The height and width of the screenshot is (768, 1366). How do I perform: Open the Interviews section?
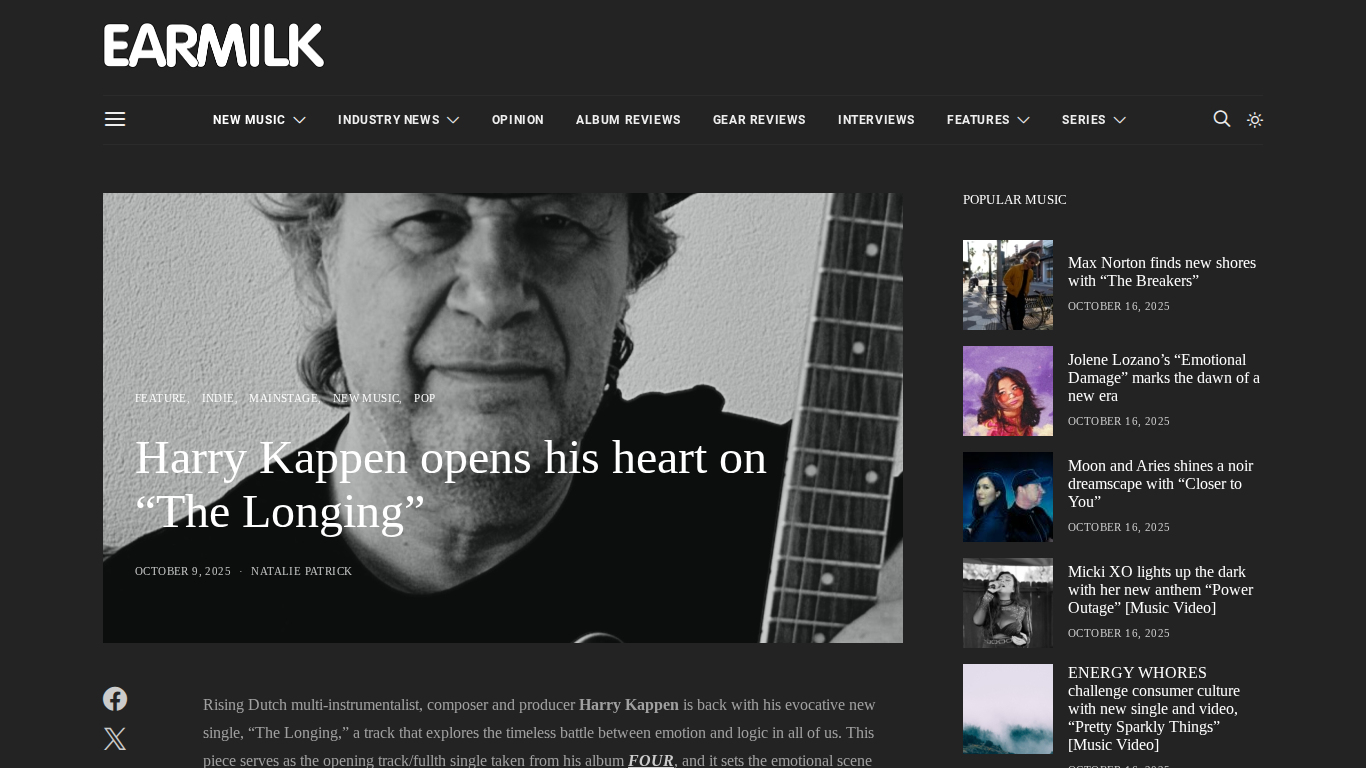tap(876, 120)
